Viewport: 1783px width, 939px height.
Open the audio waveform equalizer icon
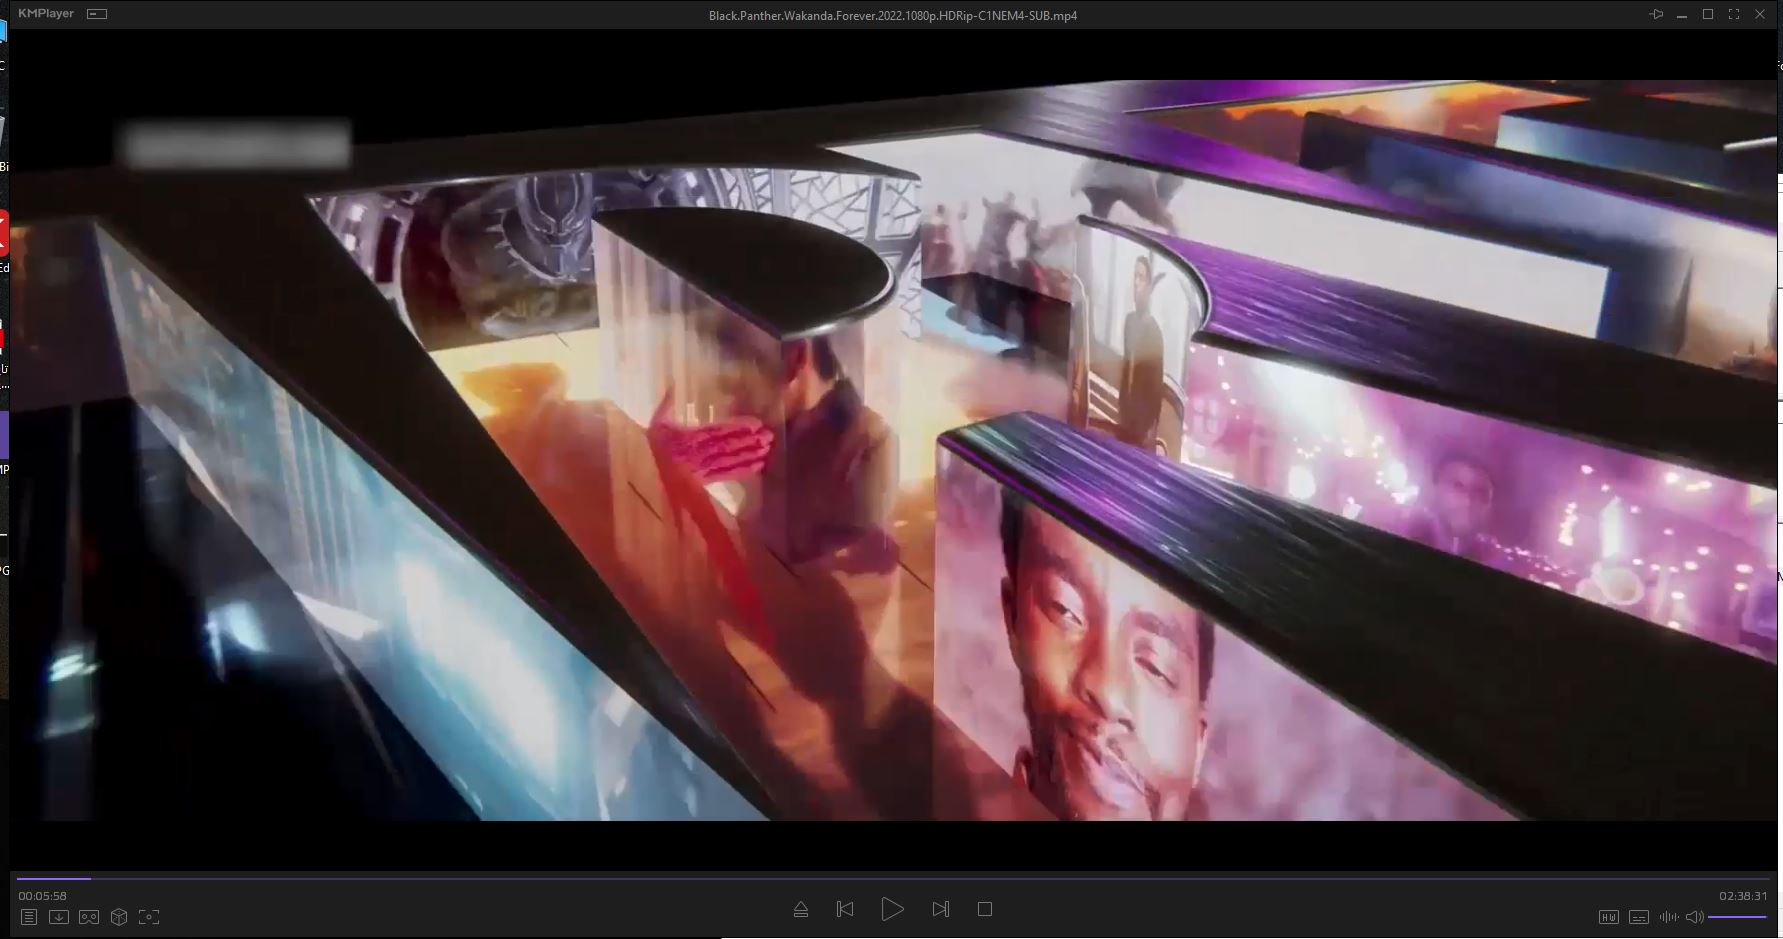coord(1668,917)
